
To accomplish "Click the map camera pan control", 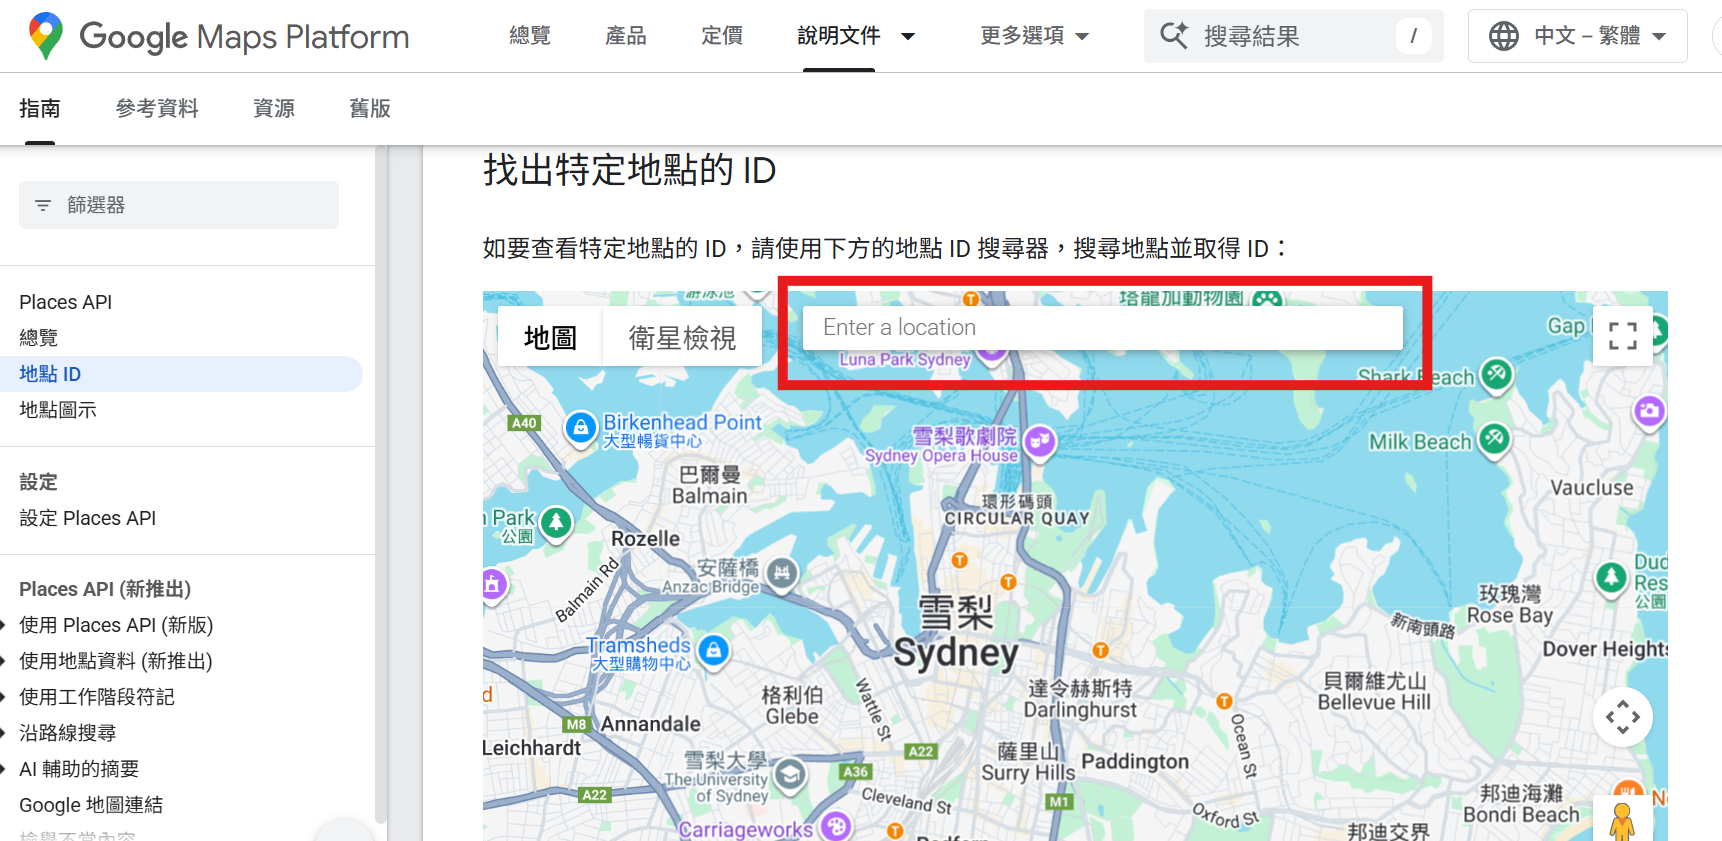I will click(1622, 717).
